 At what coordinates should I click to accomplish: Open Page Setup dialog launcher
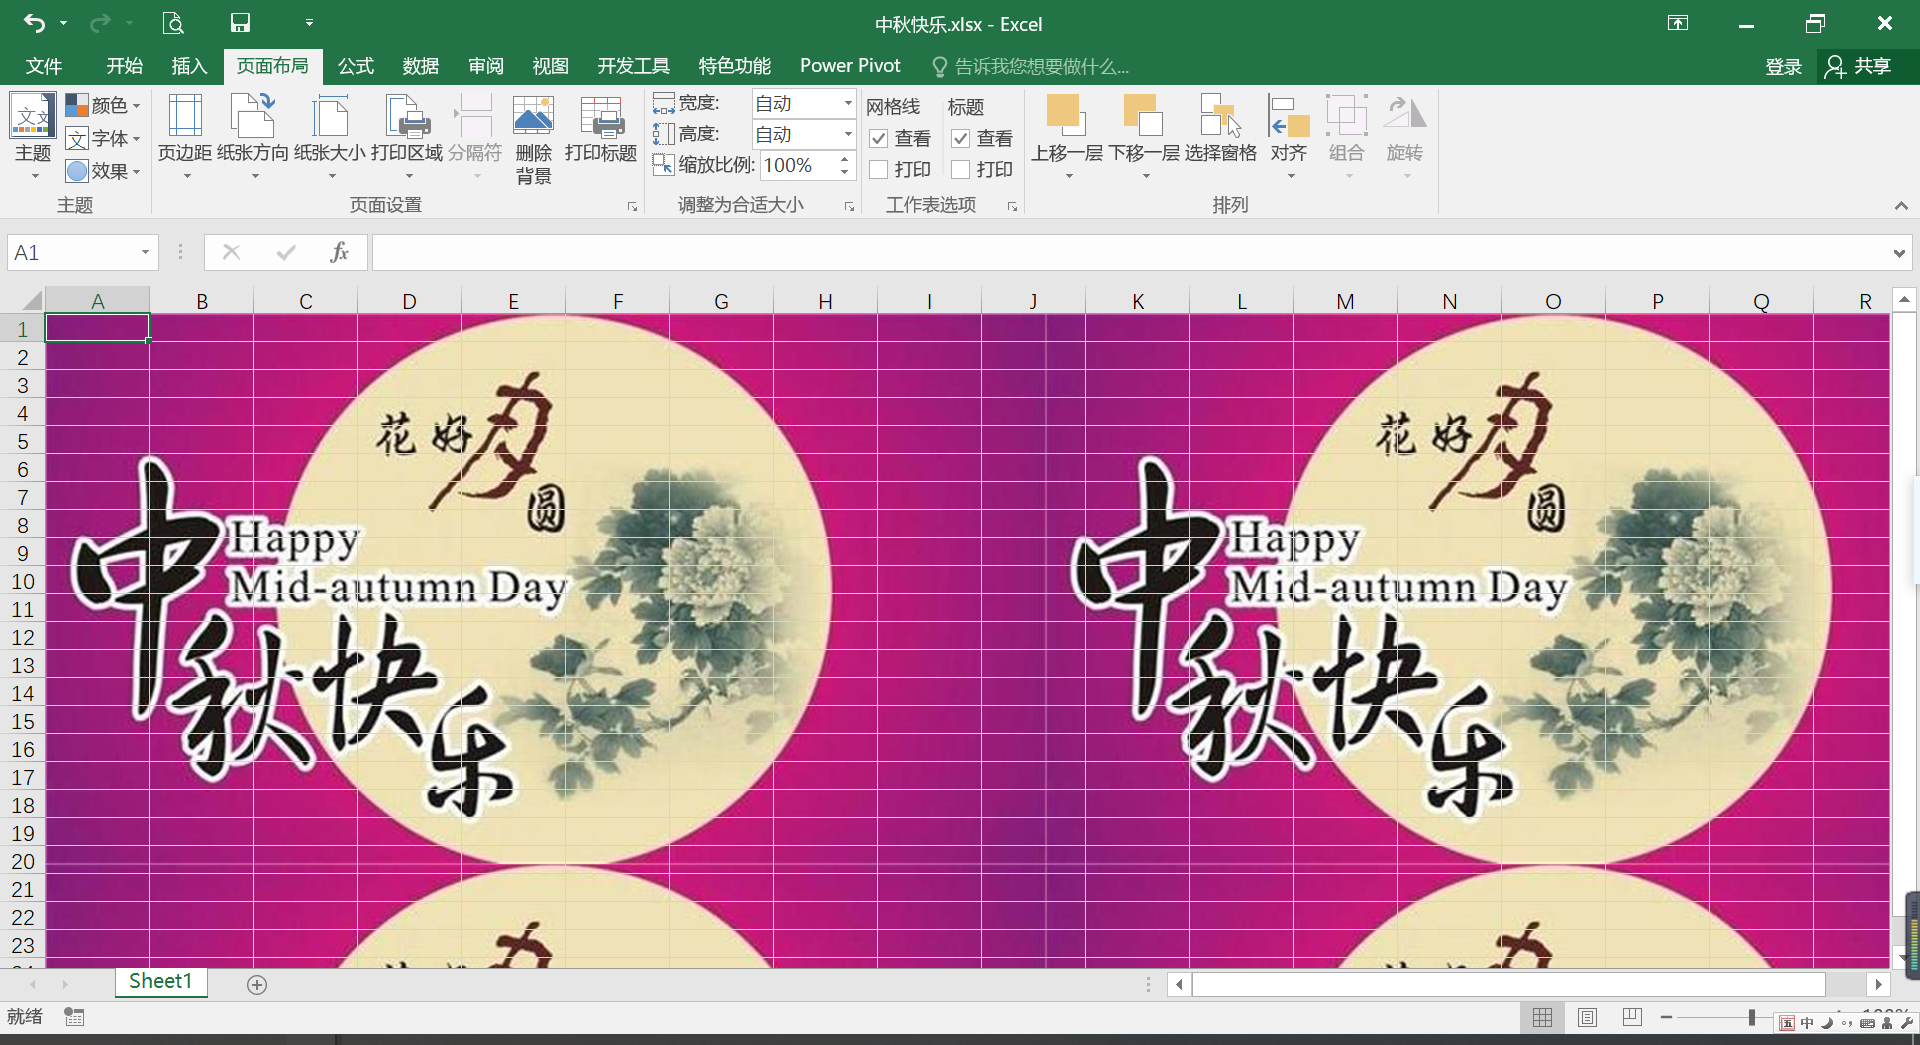[632, 206]
